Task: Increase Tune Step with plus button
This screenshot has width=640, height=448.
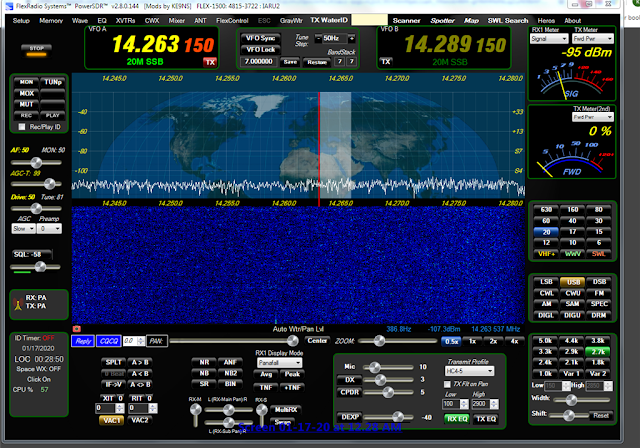Action: [x=352, y=38]
